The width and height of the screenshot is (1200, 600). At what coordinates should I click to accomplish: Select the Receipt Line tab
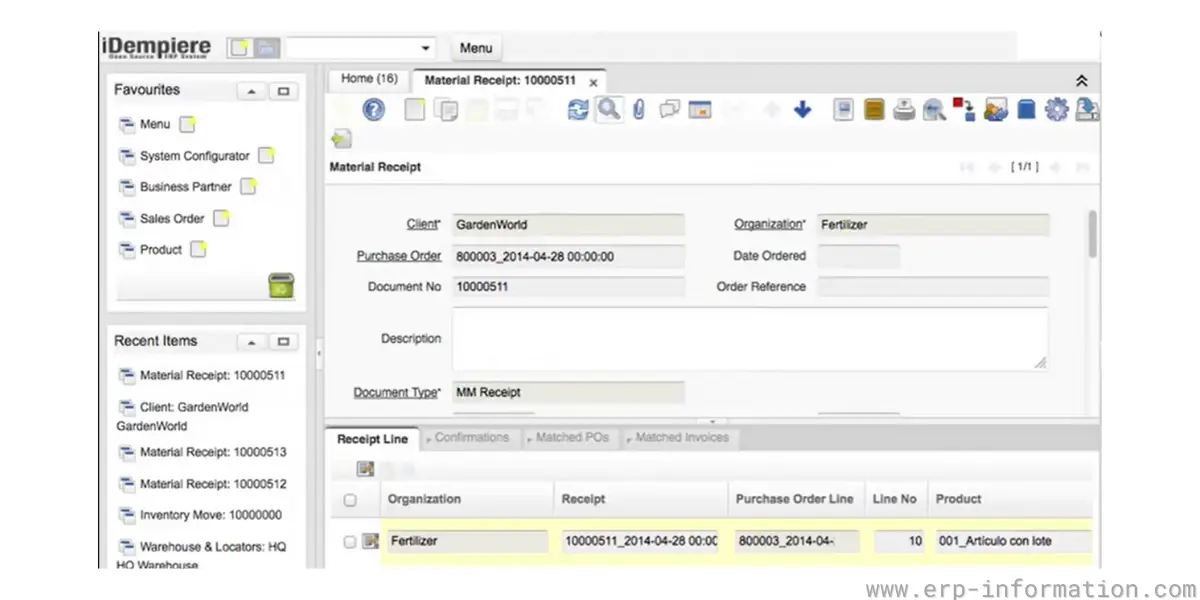click(372, 439)
